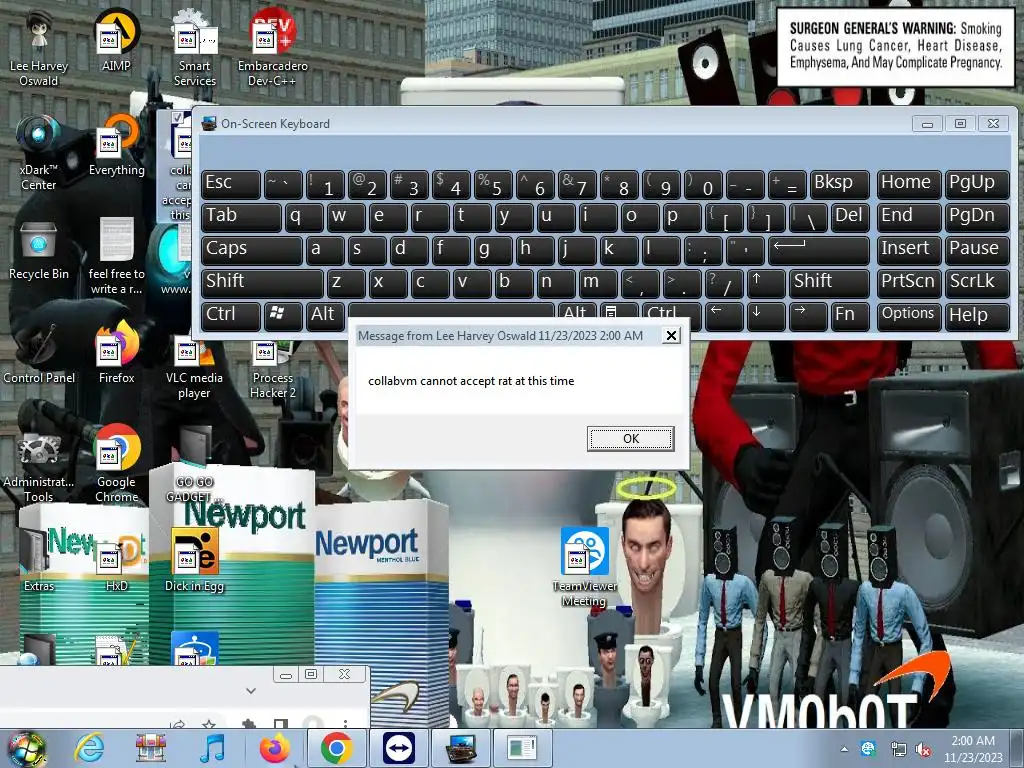
Task: Open Control Panel desktop icon
Action: click(39, 353)
